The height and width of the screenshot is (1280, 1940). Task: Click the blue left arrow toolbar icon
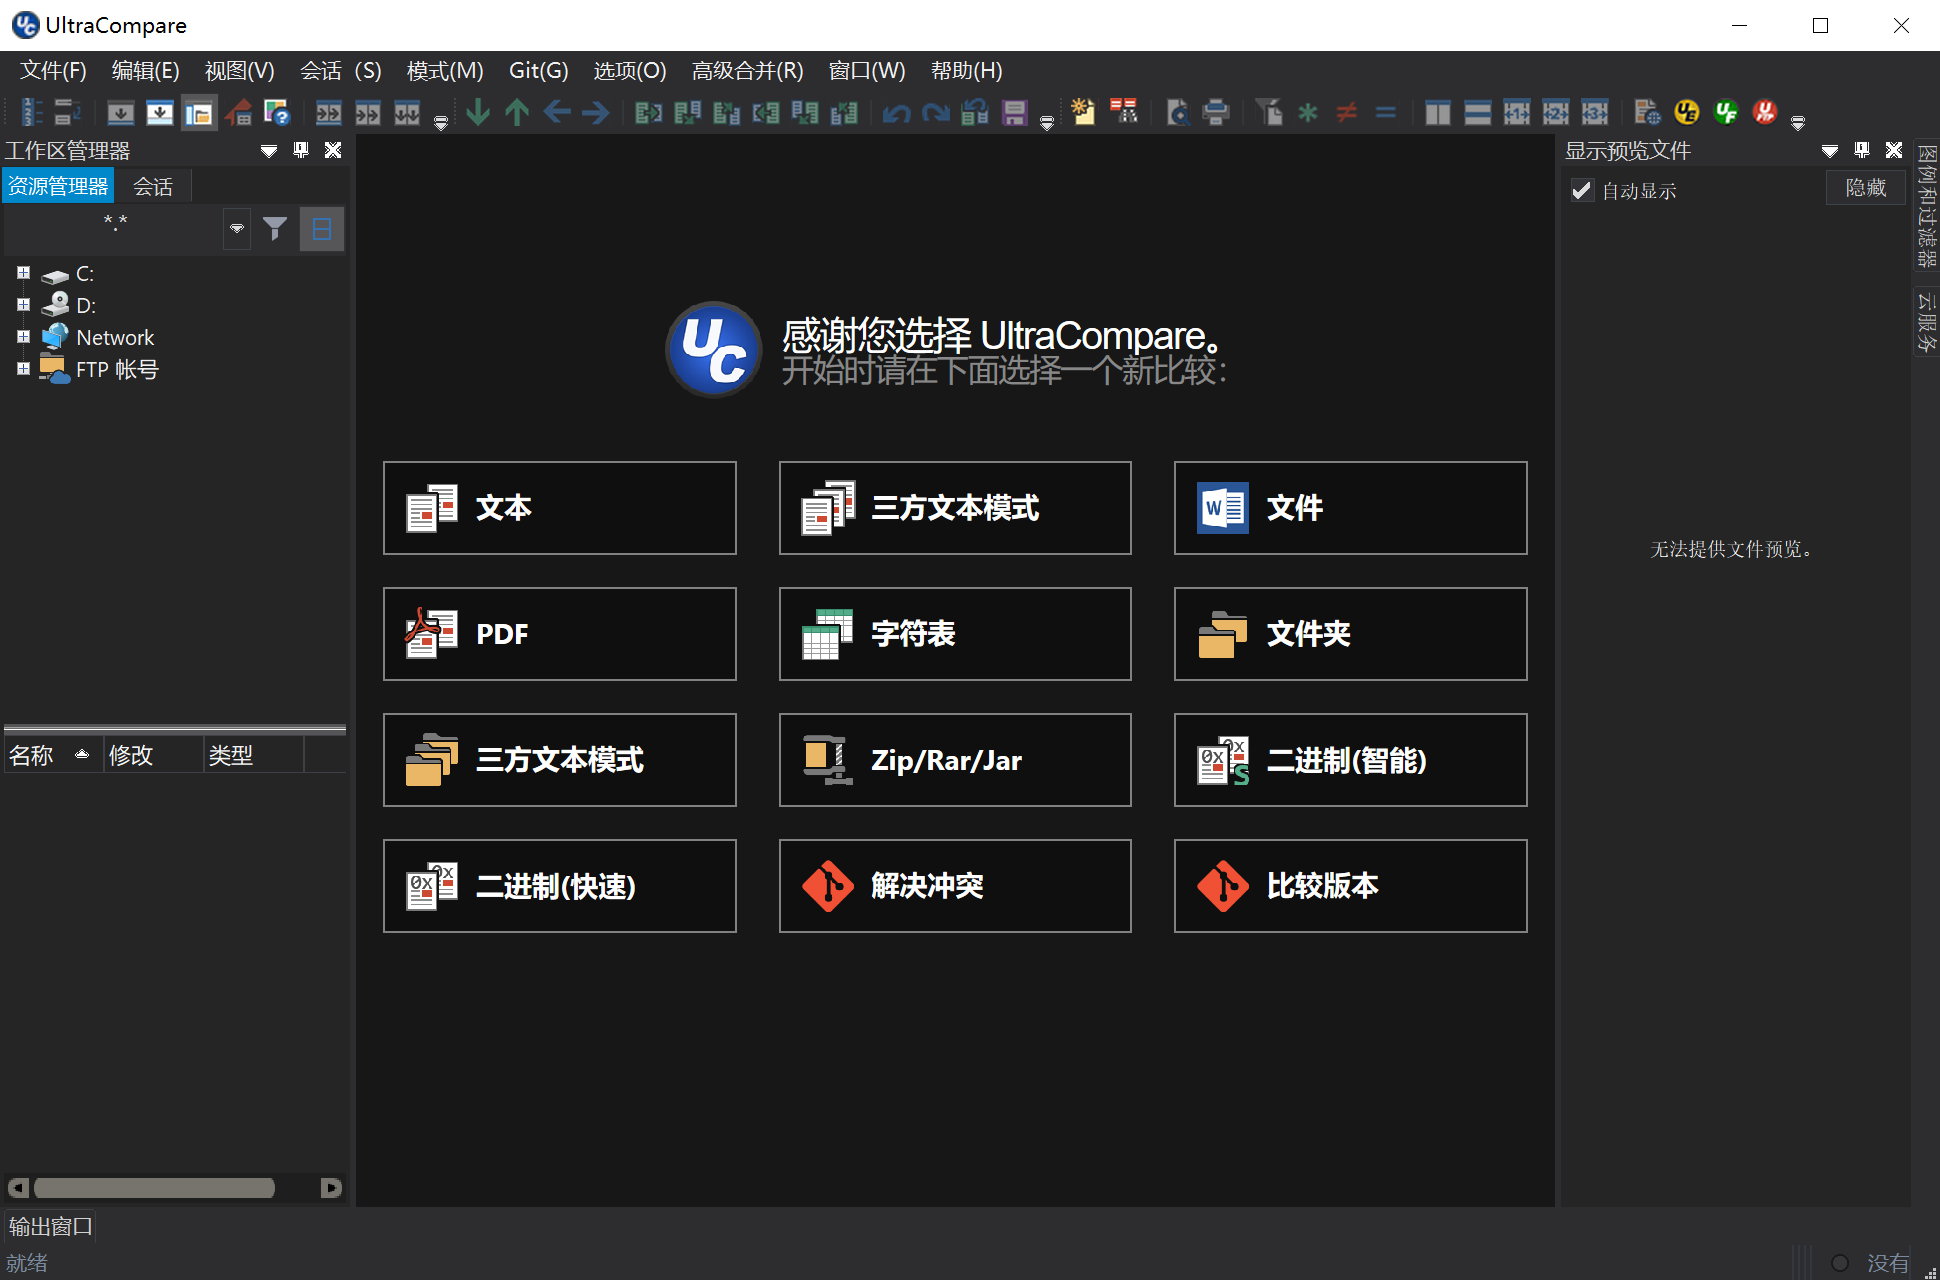click(x=557, y=112)
